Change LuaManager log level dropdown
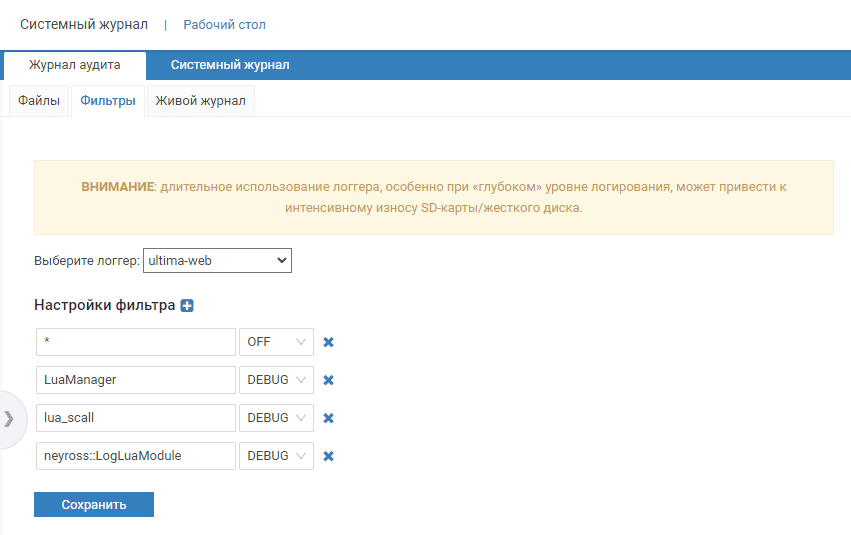Viewport: 851px width, 535px height. click(x=276, y=380)
